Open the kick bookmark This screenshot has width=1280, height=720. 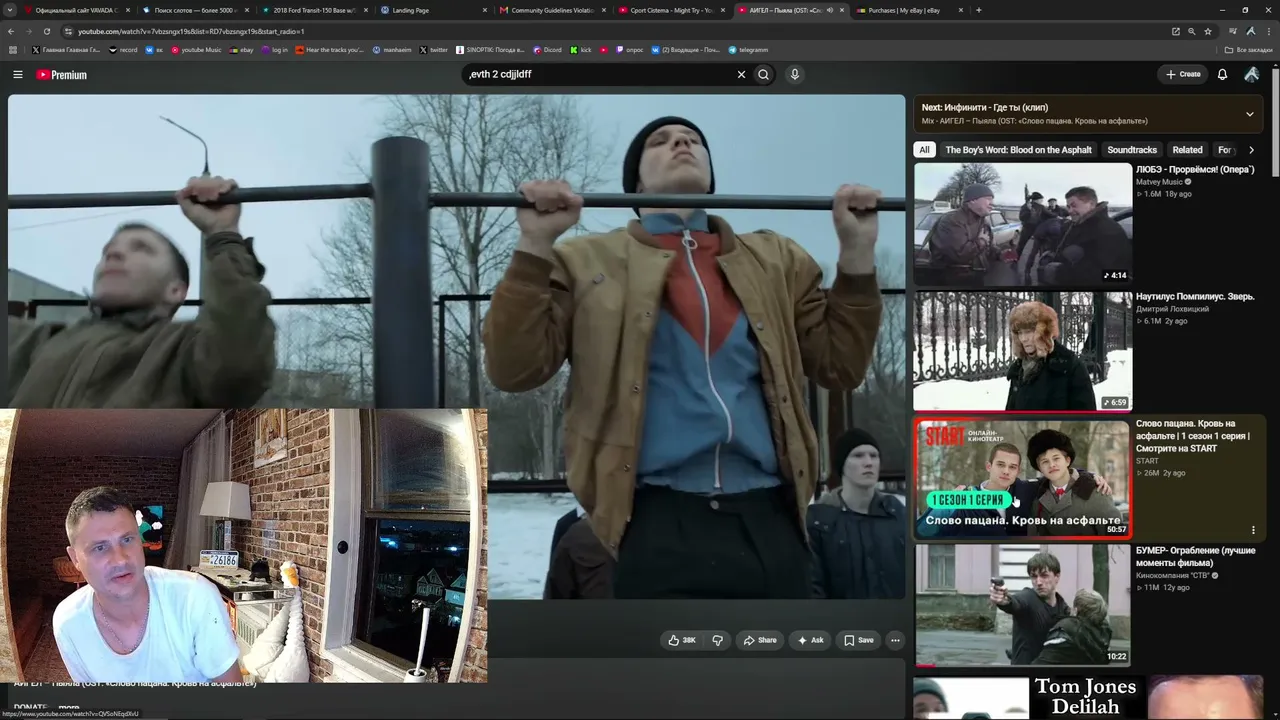click(x=581, y=49)
